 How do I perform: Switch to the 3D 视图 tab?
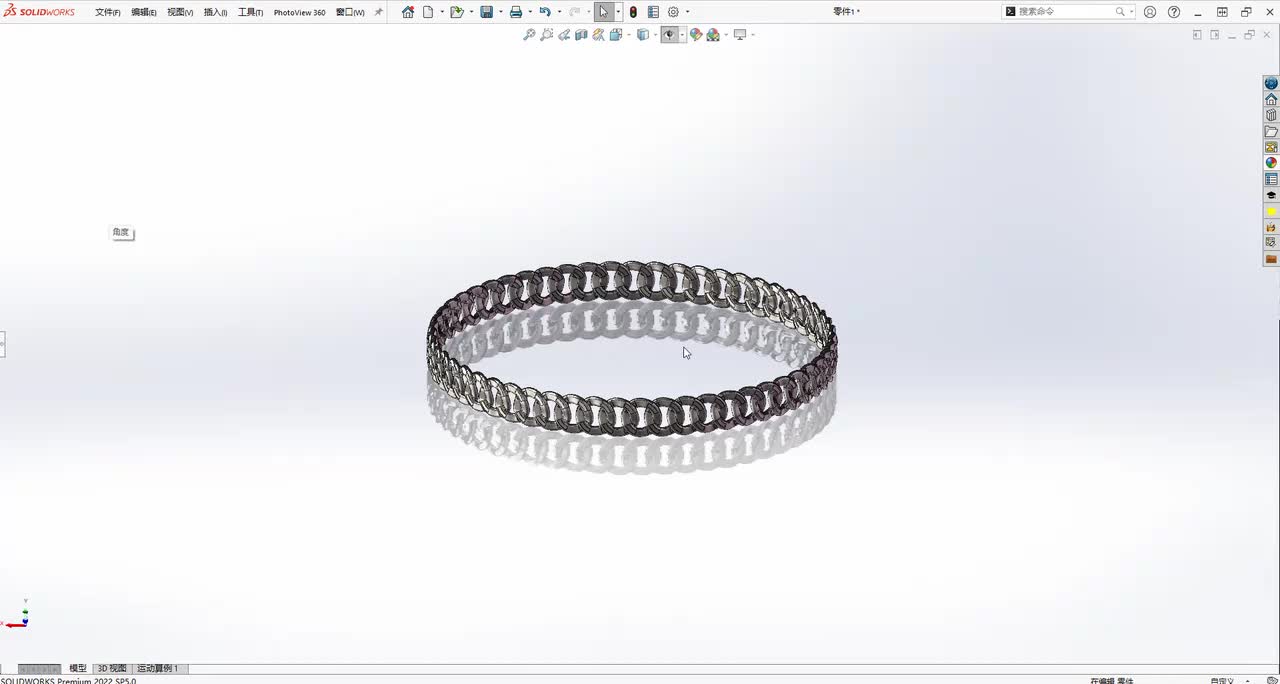pyautogui.click(x=111, y=668)
